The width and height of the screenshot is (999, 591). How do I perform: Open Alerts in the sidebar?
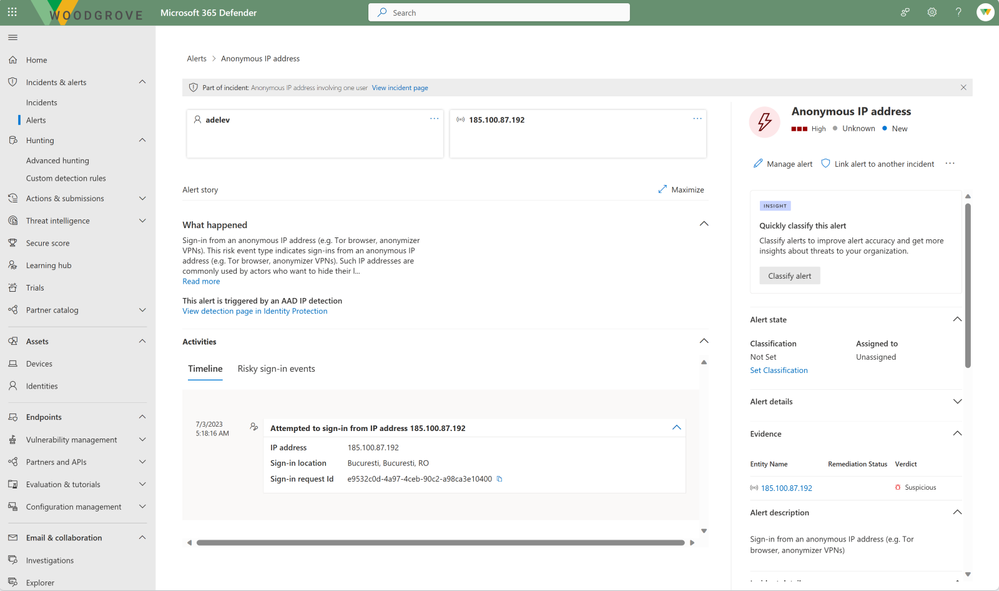click(x=36, y=120)
